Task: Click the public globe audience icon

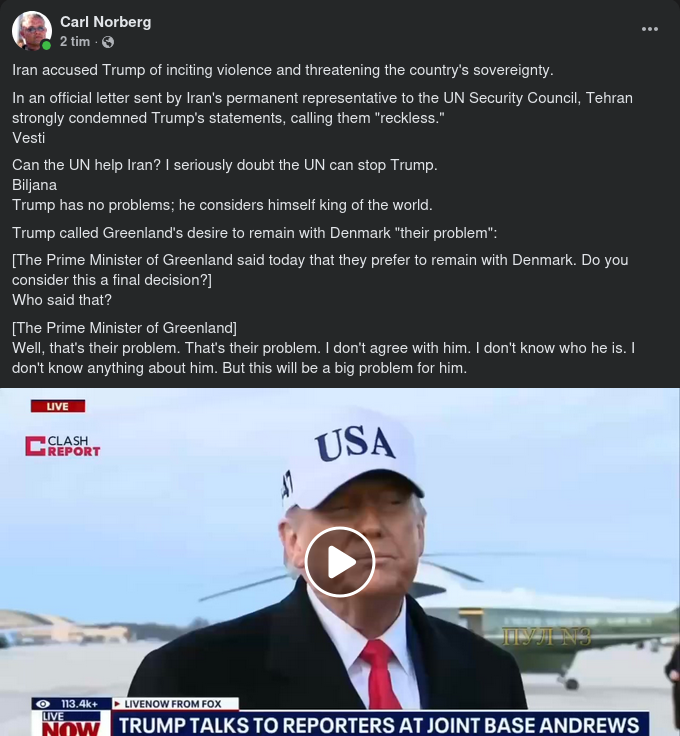Action: tap(108, 42)
